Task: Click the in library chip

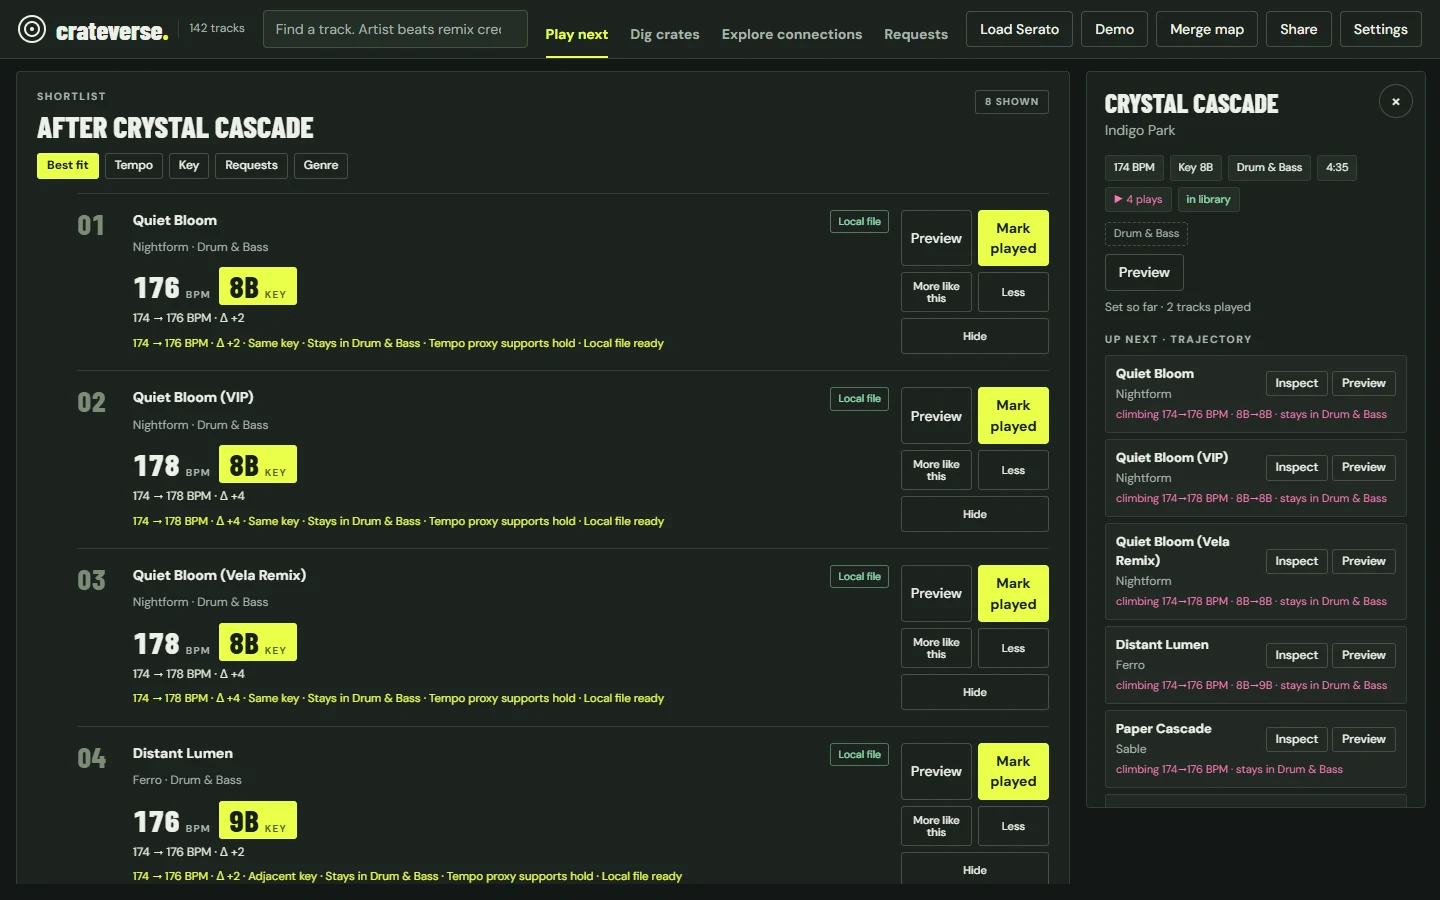Action: click(1208, 199)
